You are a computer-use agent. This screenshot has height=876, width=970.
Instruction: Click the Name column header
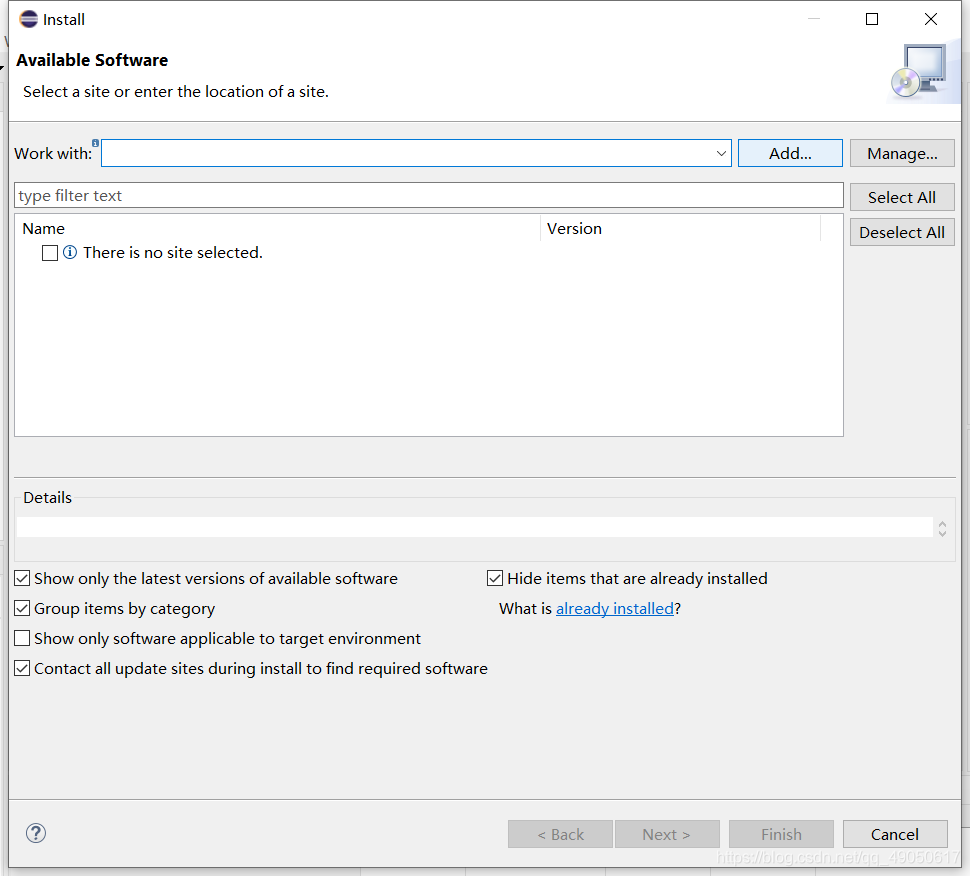(x=278, y=229)
